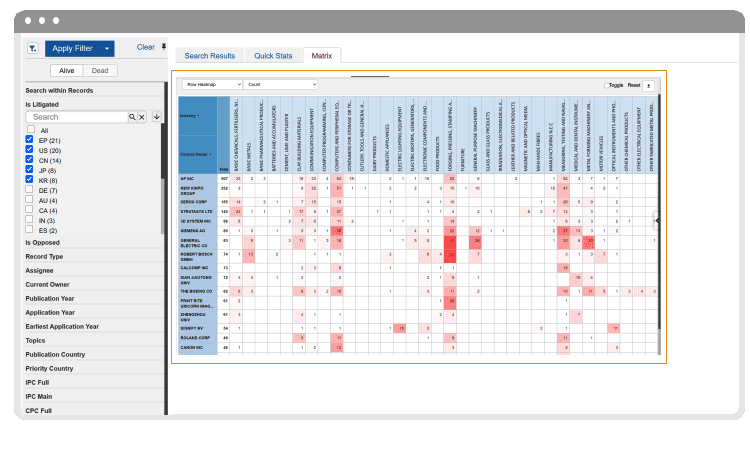Click the SIEMENS AG row header
The width and height of the screenshot is (750, 450).
(x=198, y=230)
